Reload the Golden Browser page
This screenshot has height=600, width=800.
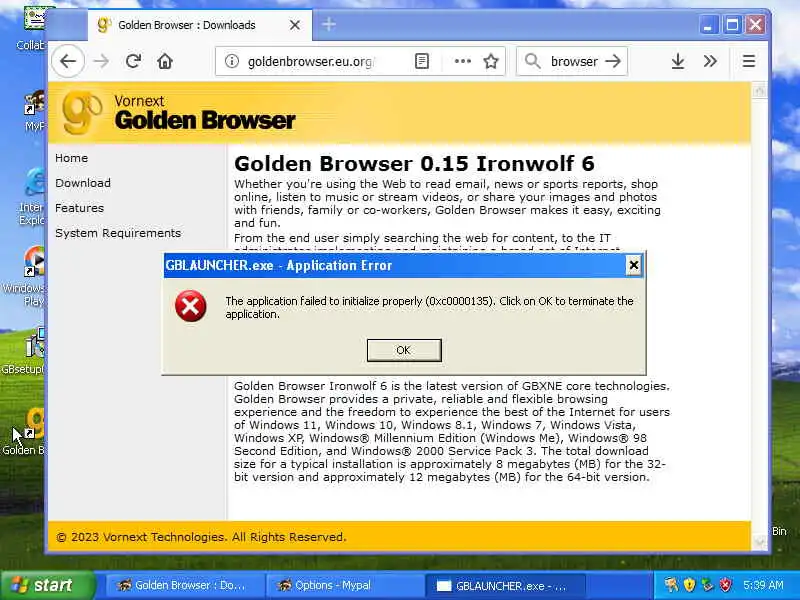(x=133, y=61)
